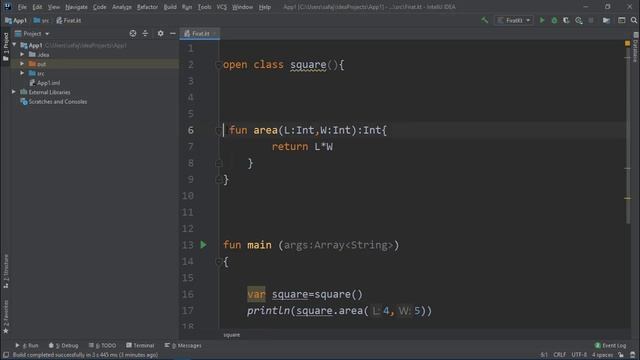Screen dimensions: 640x360
Task: Open the Project view selector dropdown
Action: pos(32,33)
